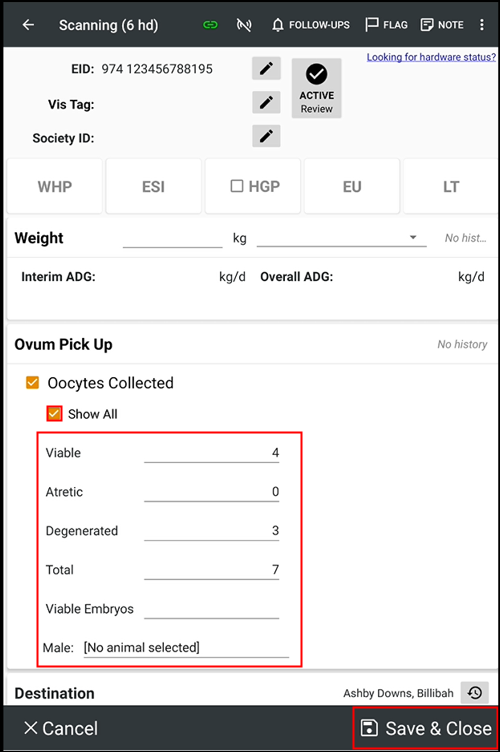Edit the EID with pencil icon

[266, 69]
